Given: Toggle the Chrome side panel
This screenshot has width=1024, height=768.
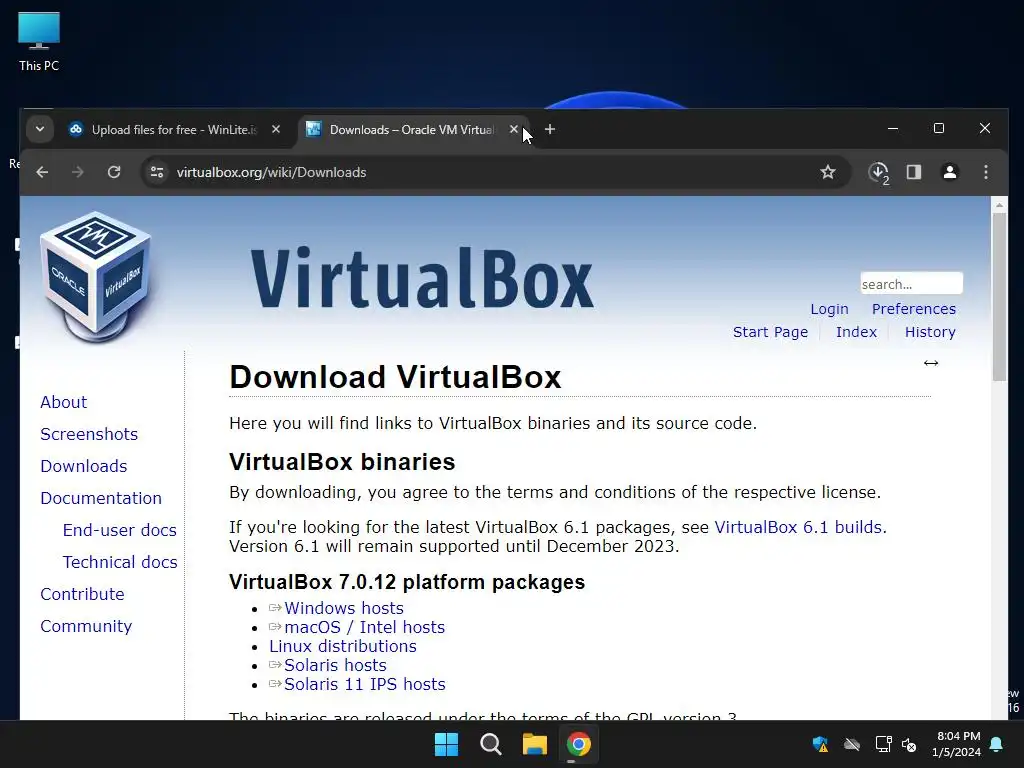Looking at the screenshot, I should (x=914, y=172).
